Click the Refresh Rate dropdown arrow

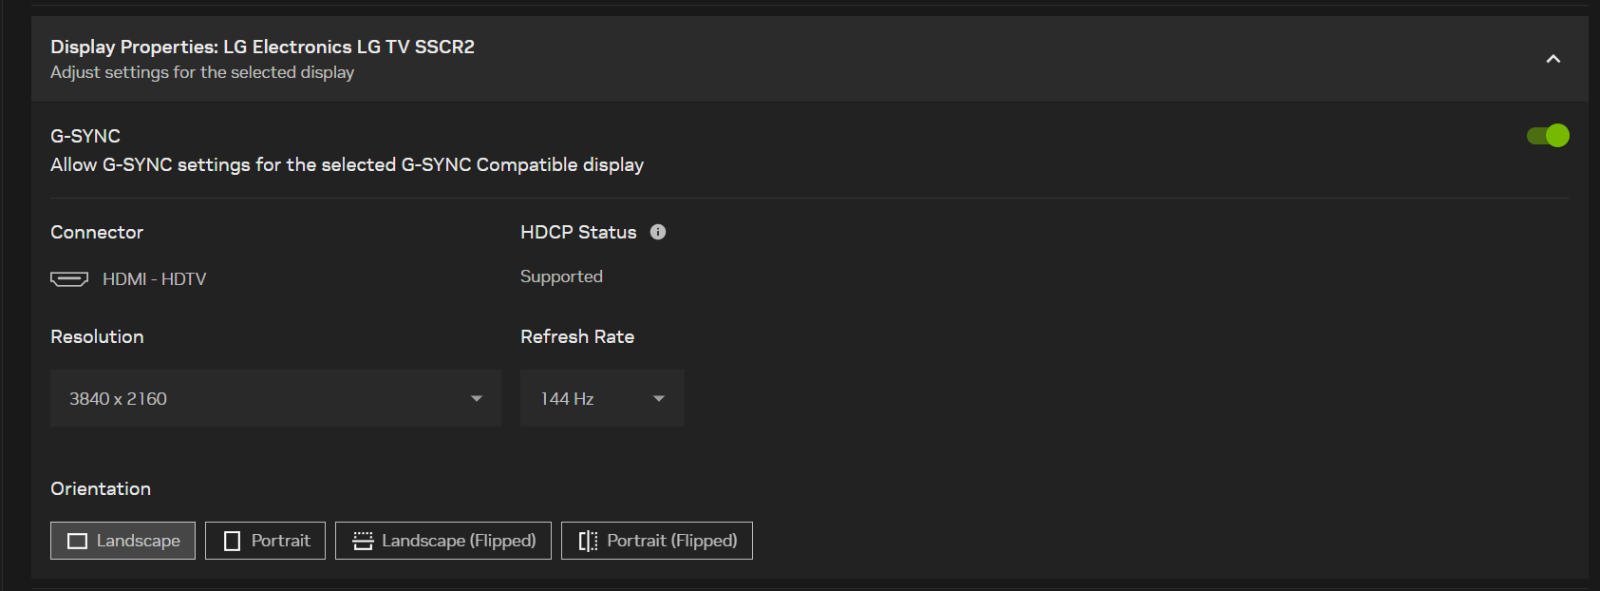point(659,399)
